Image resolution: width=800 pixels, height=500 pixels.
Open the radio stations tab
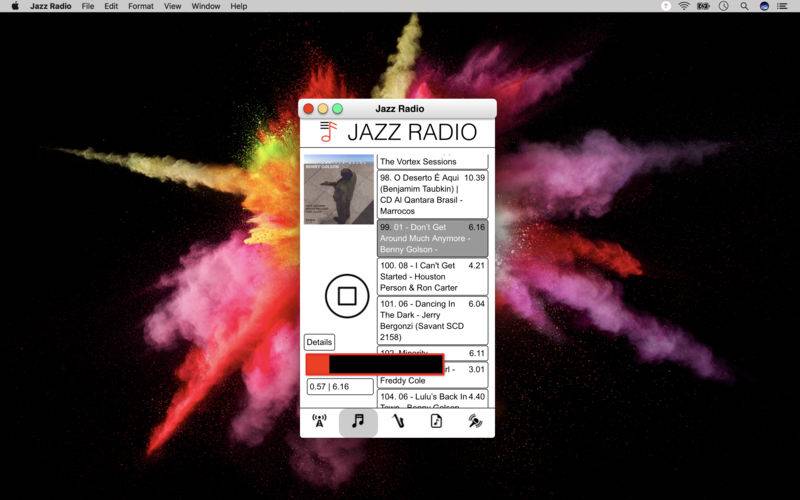point(319,421)
